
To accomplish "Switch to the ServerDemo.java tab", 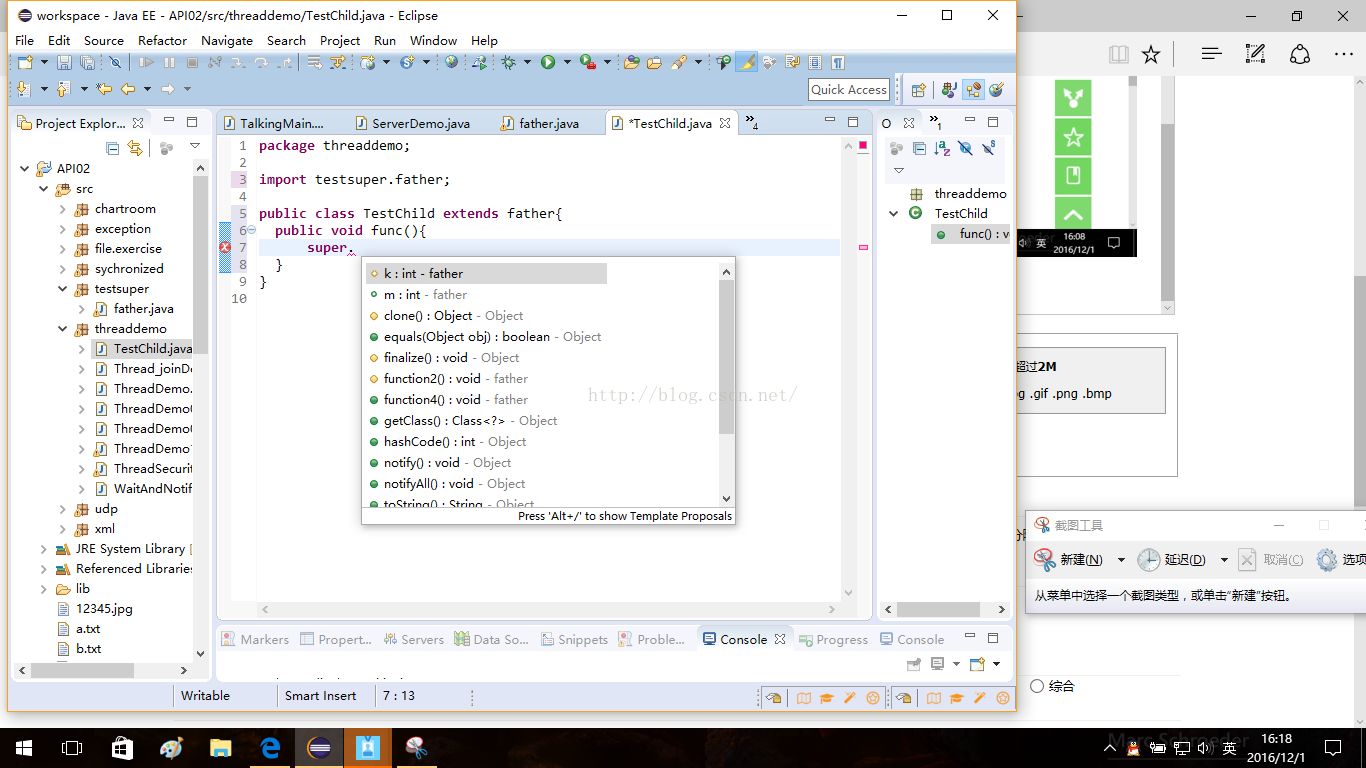I will [x=412, y=123].
